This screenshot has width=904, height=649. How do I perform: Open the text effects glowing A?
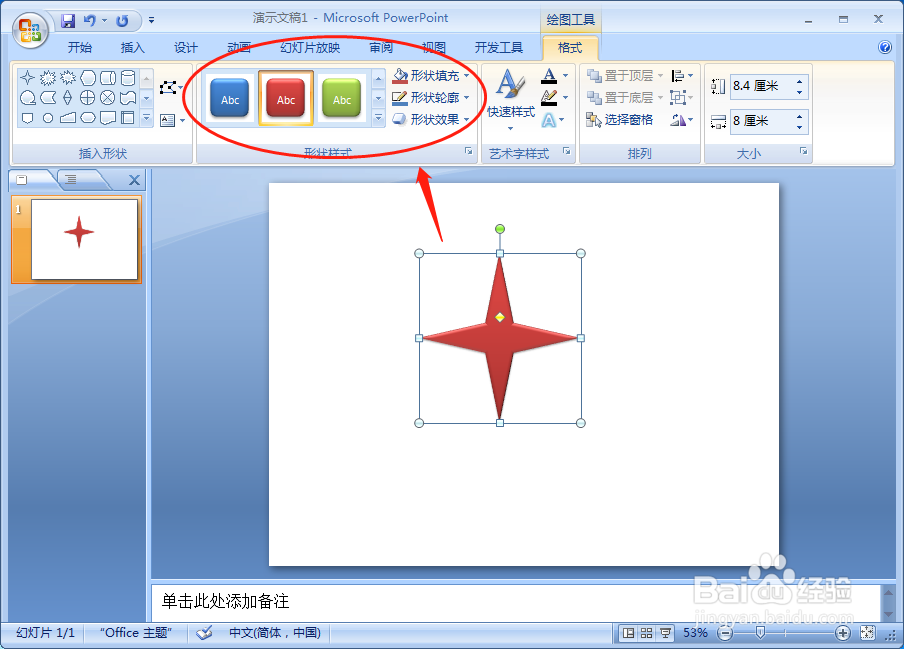pyautogui.click(x=549, y=120)
